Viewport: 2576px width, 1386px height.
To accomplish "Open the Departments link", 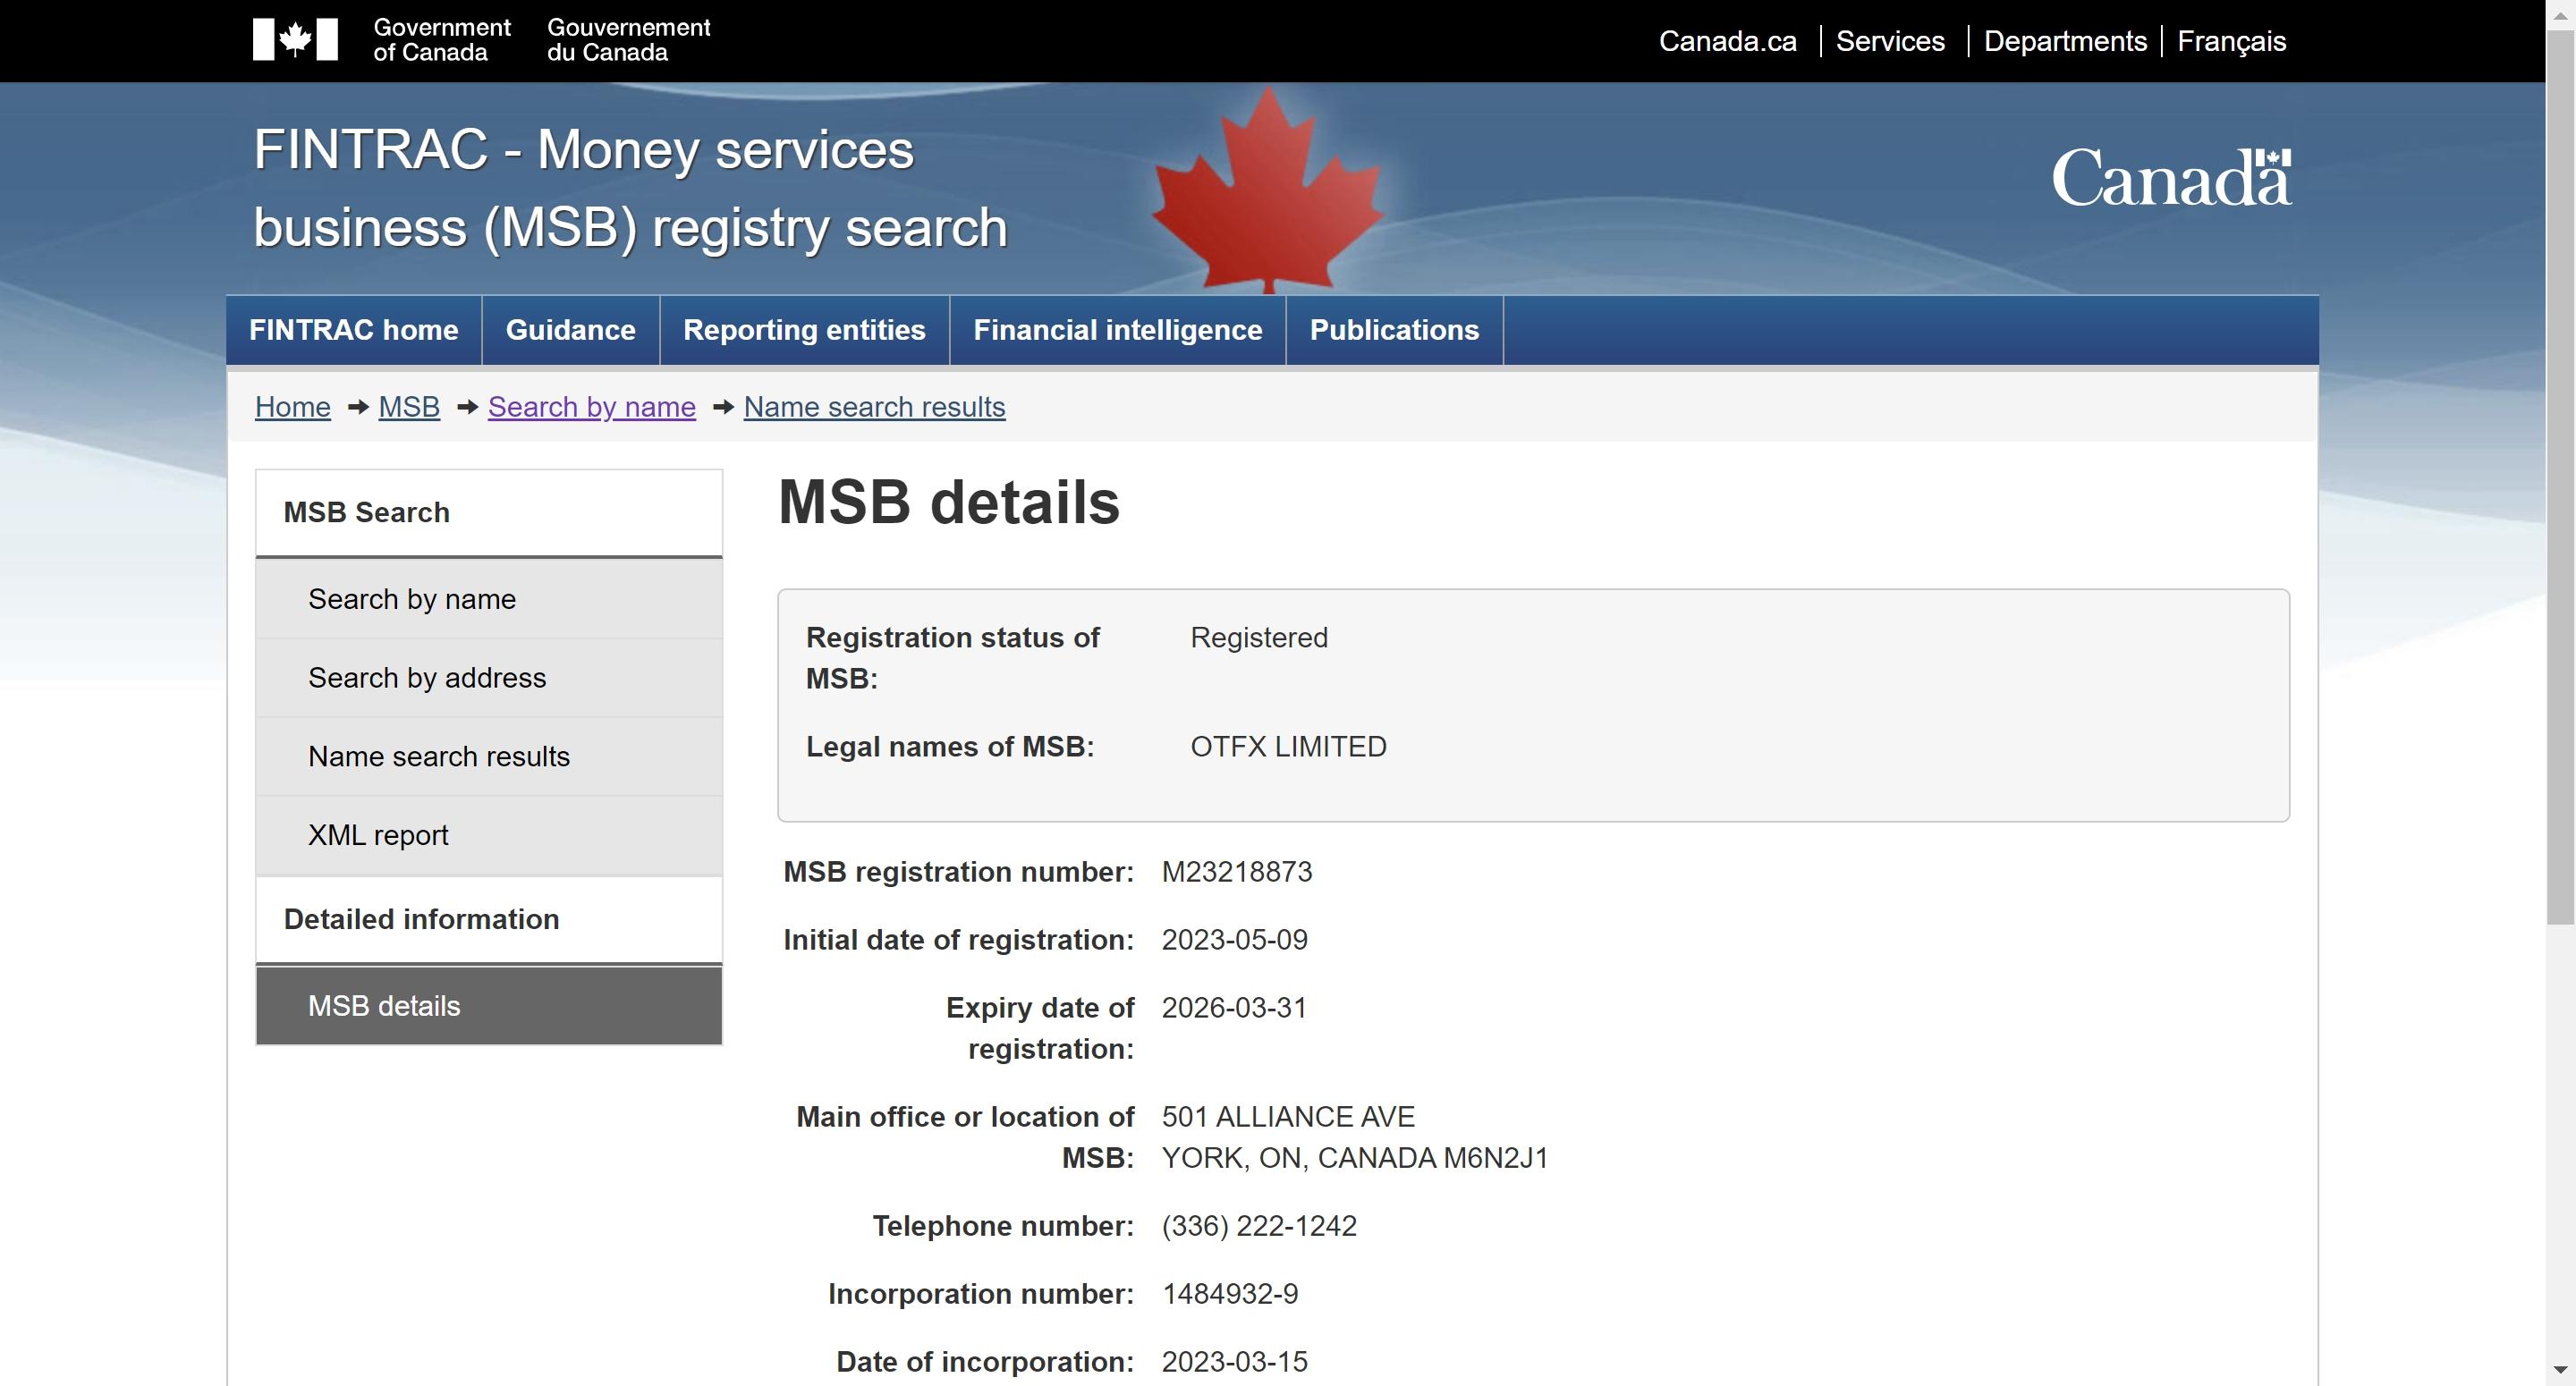I will 2065,41.
